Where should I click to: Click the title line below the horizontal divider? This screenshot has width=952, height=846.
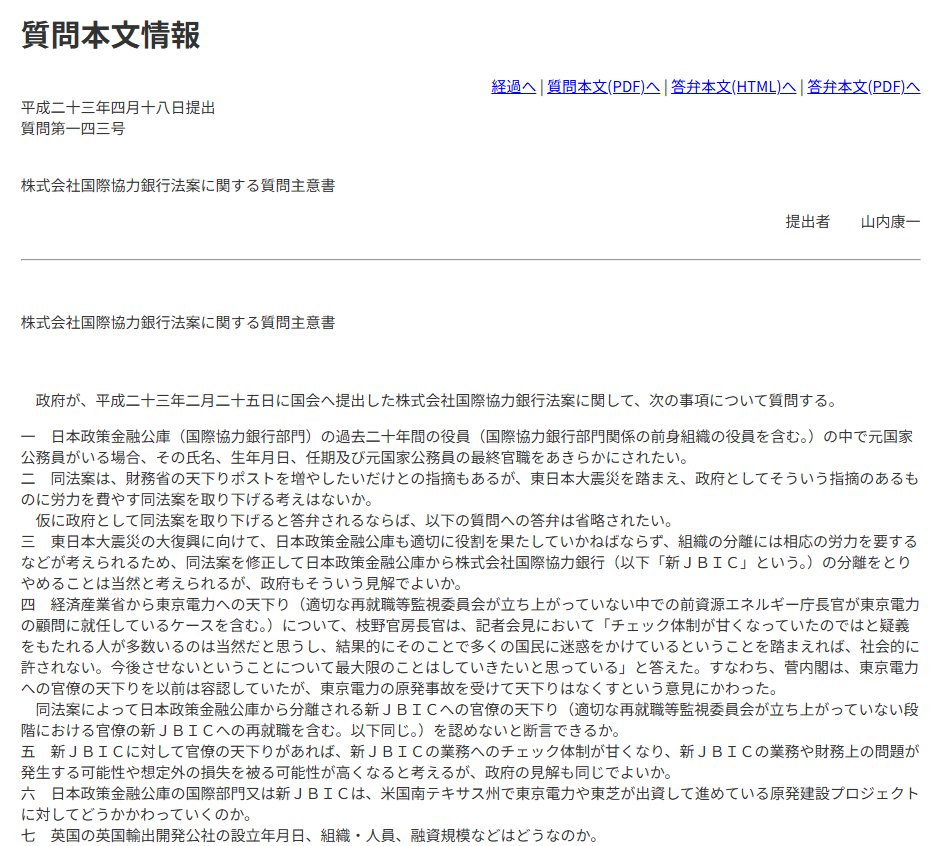pyautogui.click(x=178, y=322)
